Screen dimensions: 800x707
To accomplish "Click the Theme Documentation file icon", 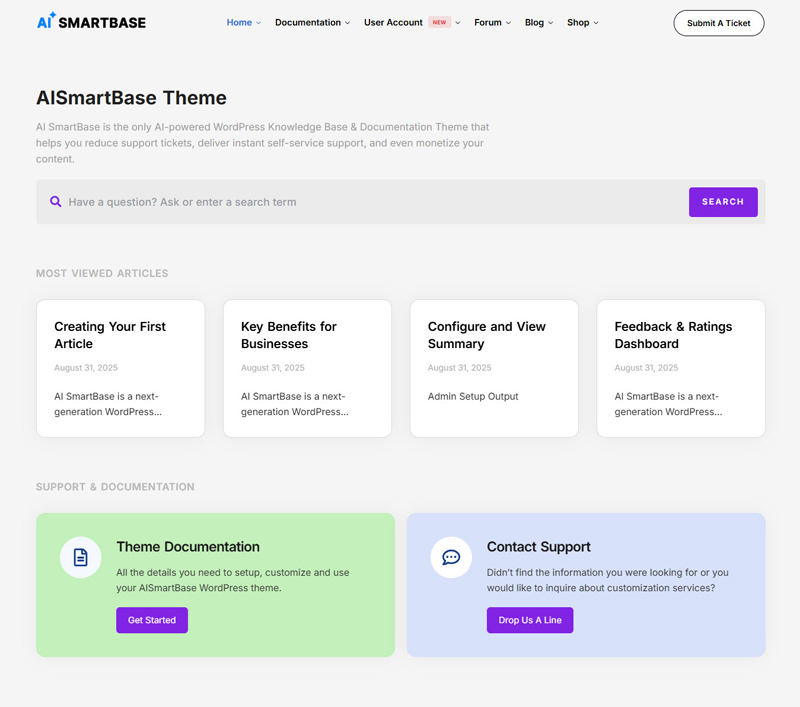I will [80, 557].
